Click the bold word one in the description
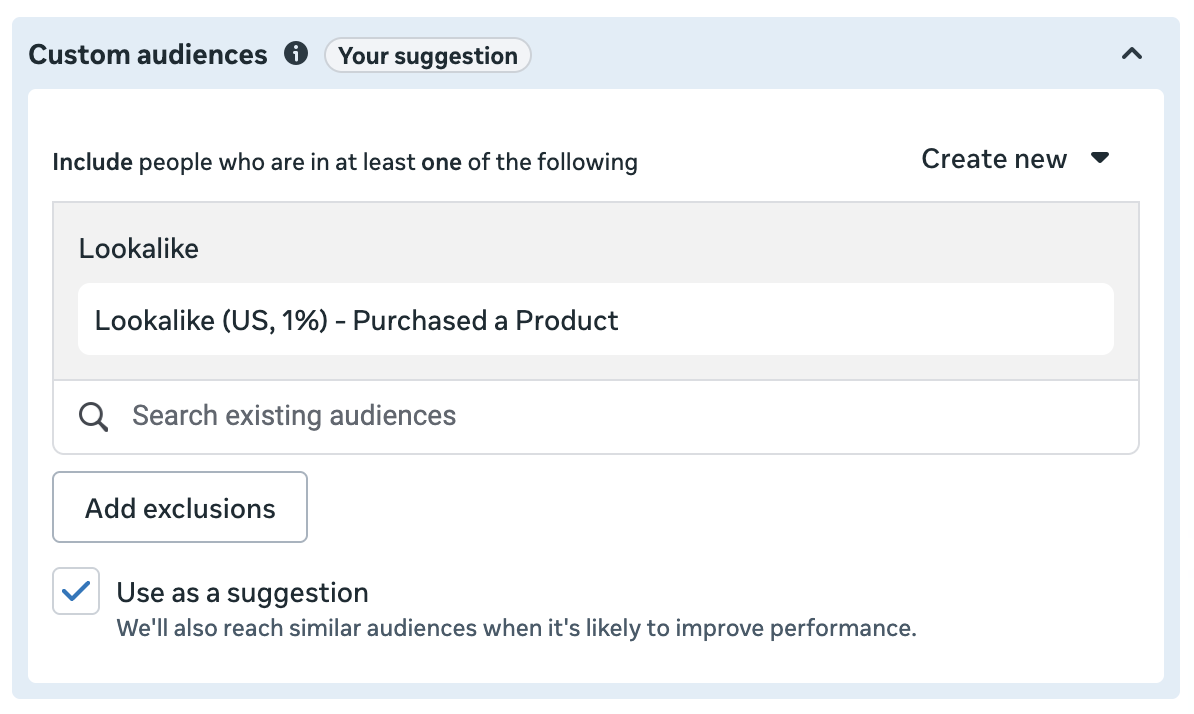 click(x=441, y=161)
